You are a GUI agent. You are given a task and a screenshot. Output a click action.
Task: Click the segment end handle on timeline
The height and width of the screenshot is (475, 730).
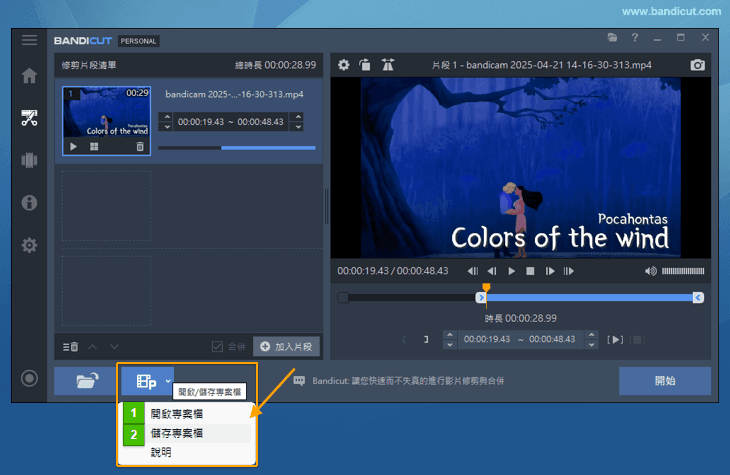point(698,298)
